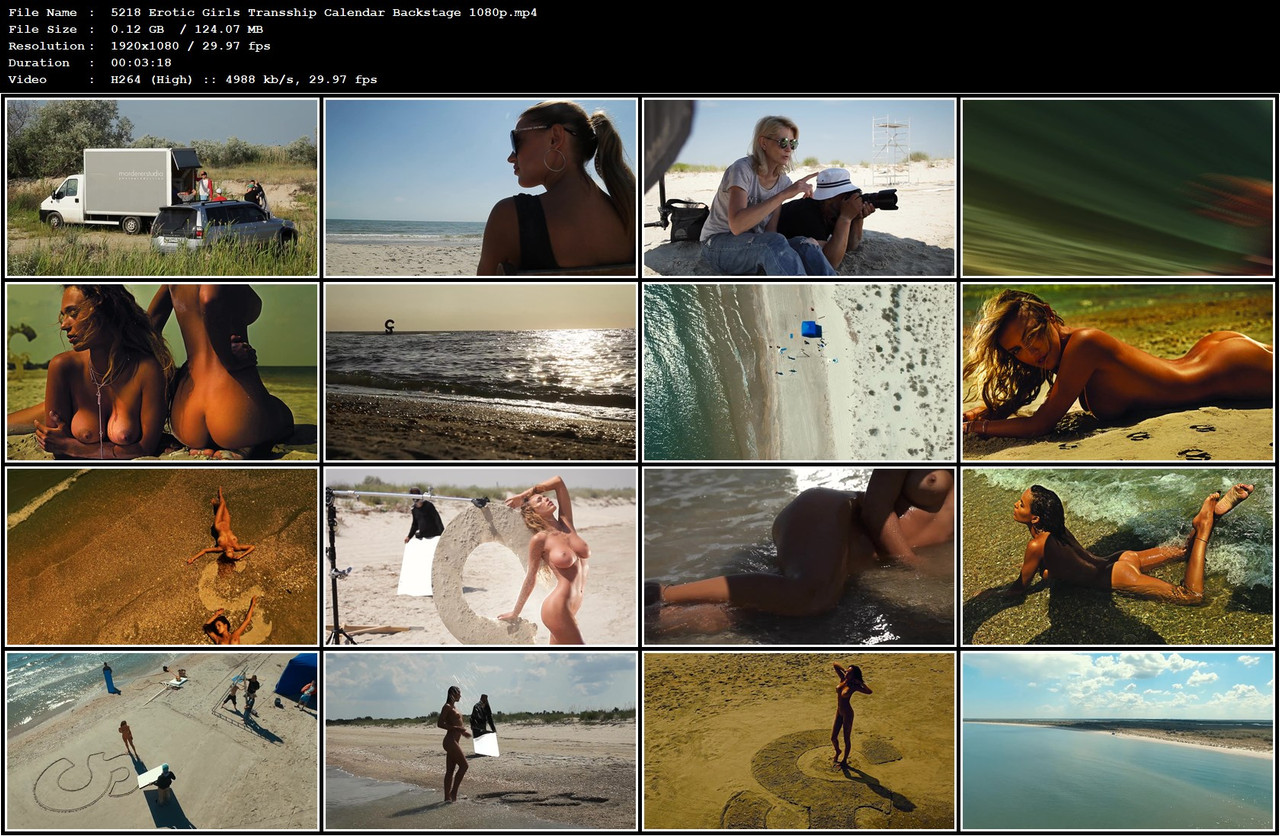
Task: Open the thumbnail of the calm lagoon under clouds
Action: click(x=1117, y=741)
